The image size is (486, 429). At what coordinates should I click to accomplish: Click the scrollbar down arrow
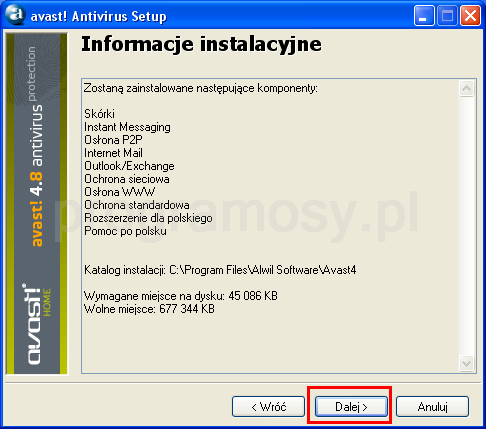coord(466,363)
